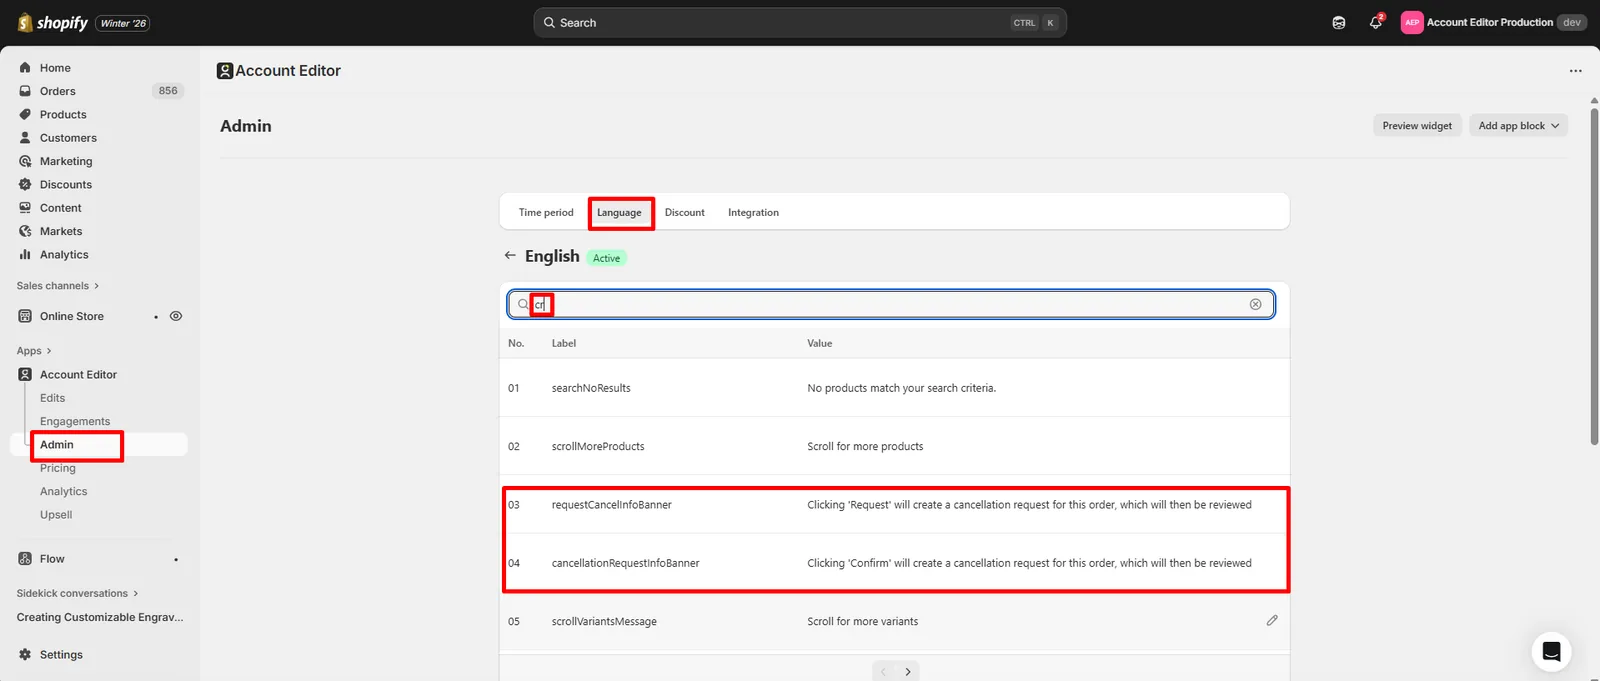Open the chat support bubble icon
This screenshot has width=1600, height=681.
coord(1551,652)
